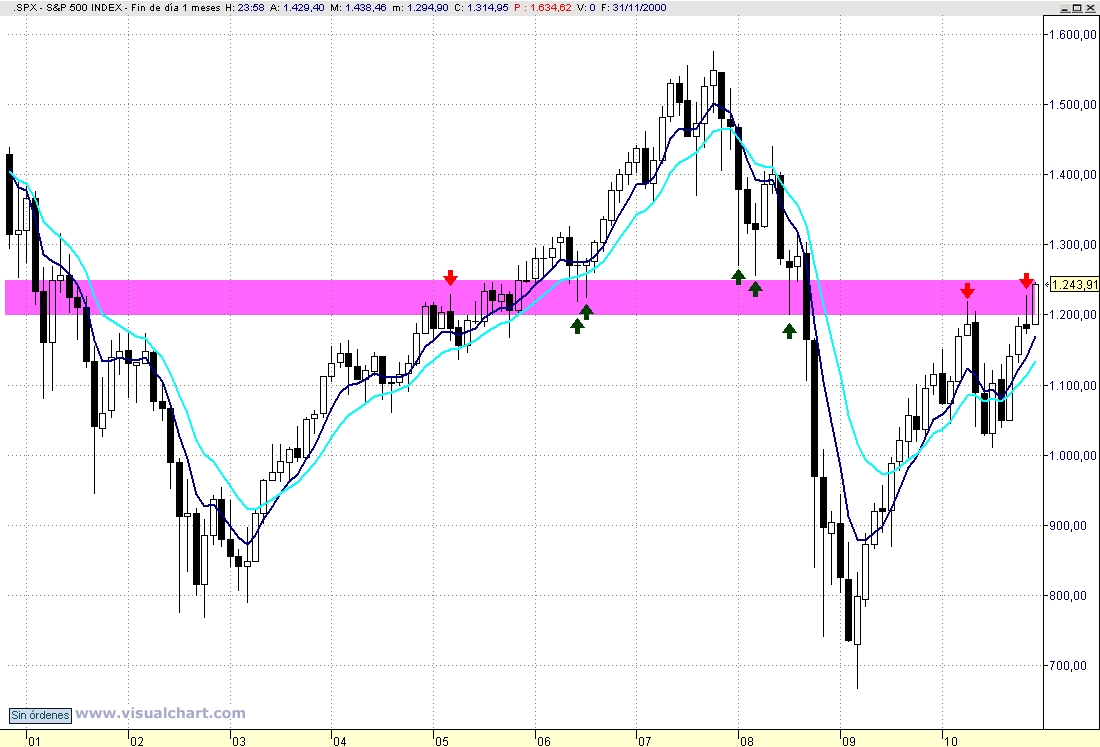Click the '06' year label on time axis
Screen dimensions: 1100x747
point(544,741)
